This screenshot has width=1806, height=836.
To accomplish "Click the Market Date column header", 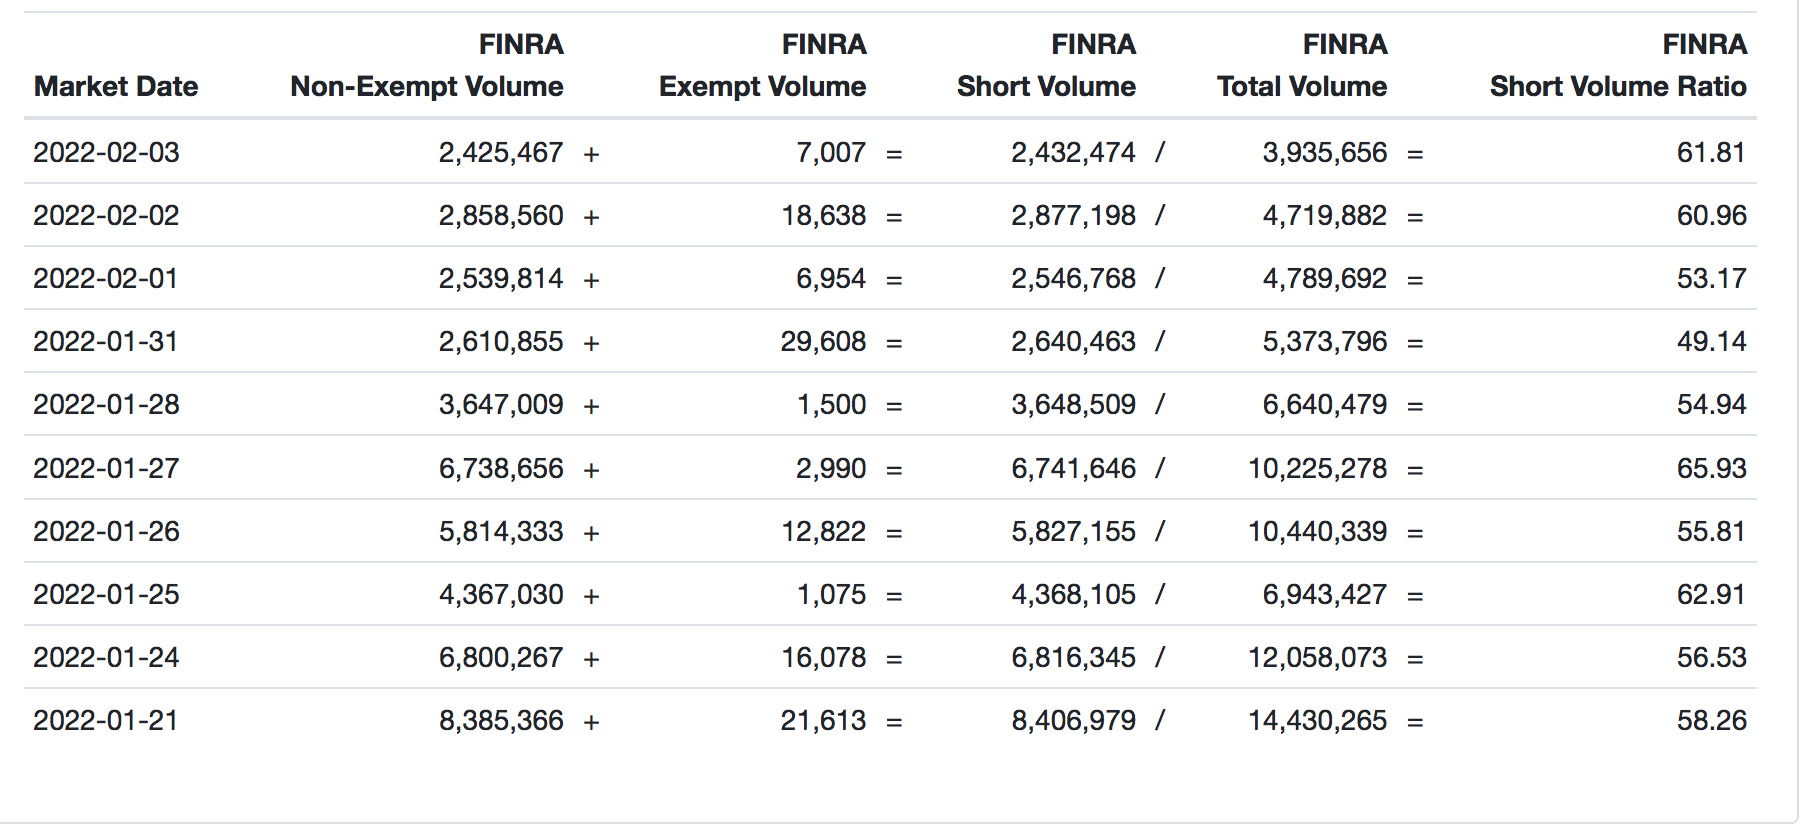I will click(x=116, y=87).
